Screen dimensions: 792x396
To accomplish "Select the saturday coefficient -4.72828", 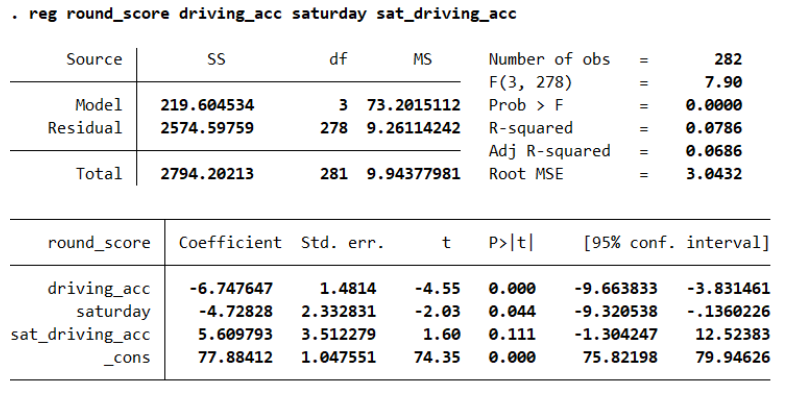I will pyautogui.click(x=235, y=311).
